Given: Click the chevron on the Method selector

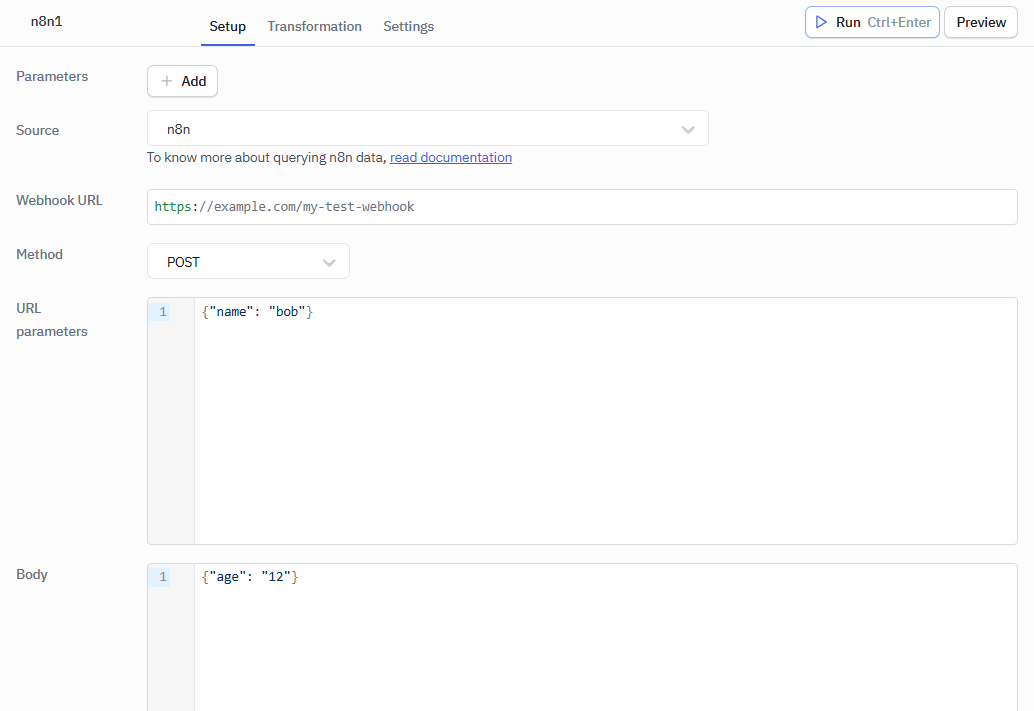Looking at the screenshot, I should (328, 261).
